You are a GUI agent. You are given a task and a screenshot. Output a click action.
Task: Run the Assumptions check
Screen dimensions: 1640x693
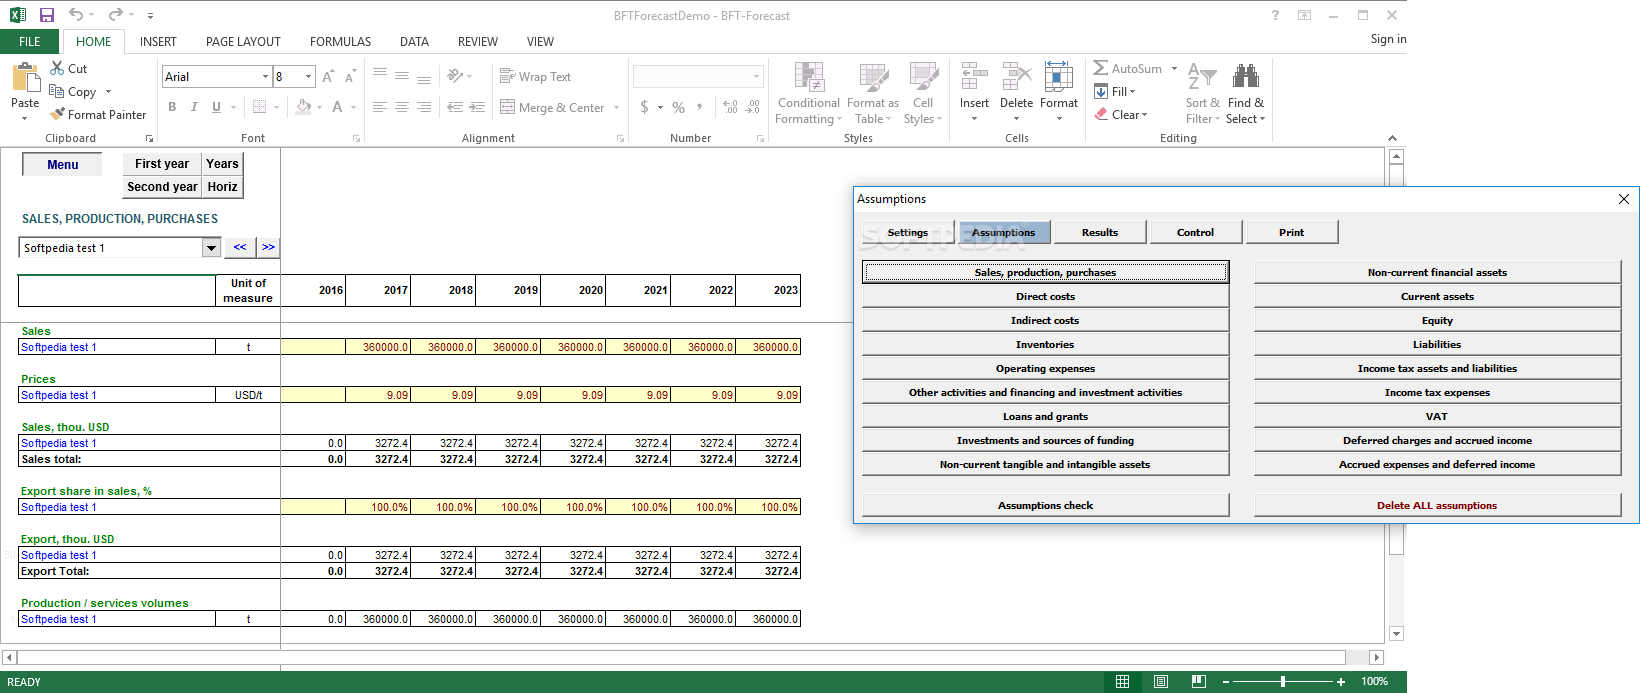tap(1045, 505)
